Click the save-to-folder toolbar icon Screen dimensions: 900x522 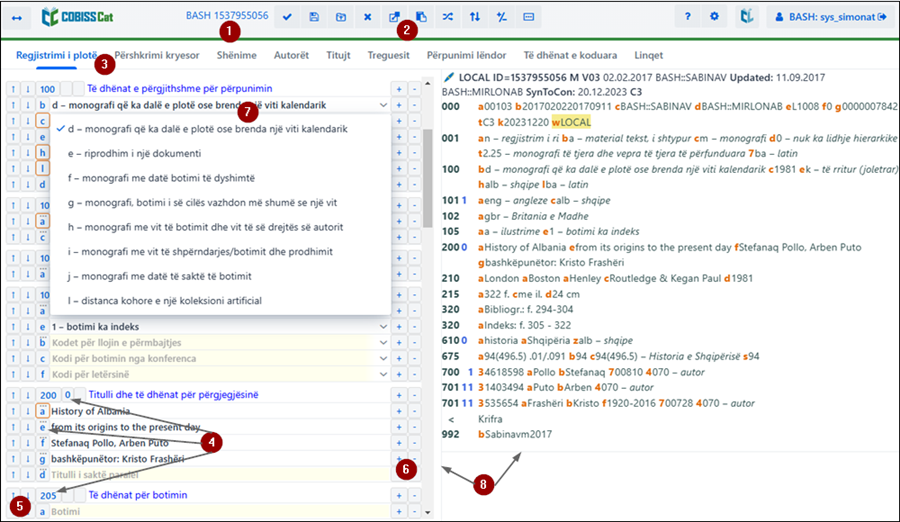pyautogui.click(x=341, y=17)
